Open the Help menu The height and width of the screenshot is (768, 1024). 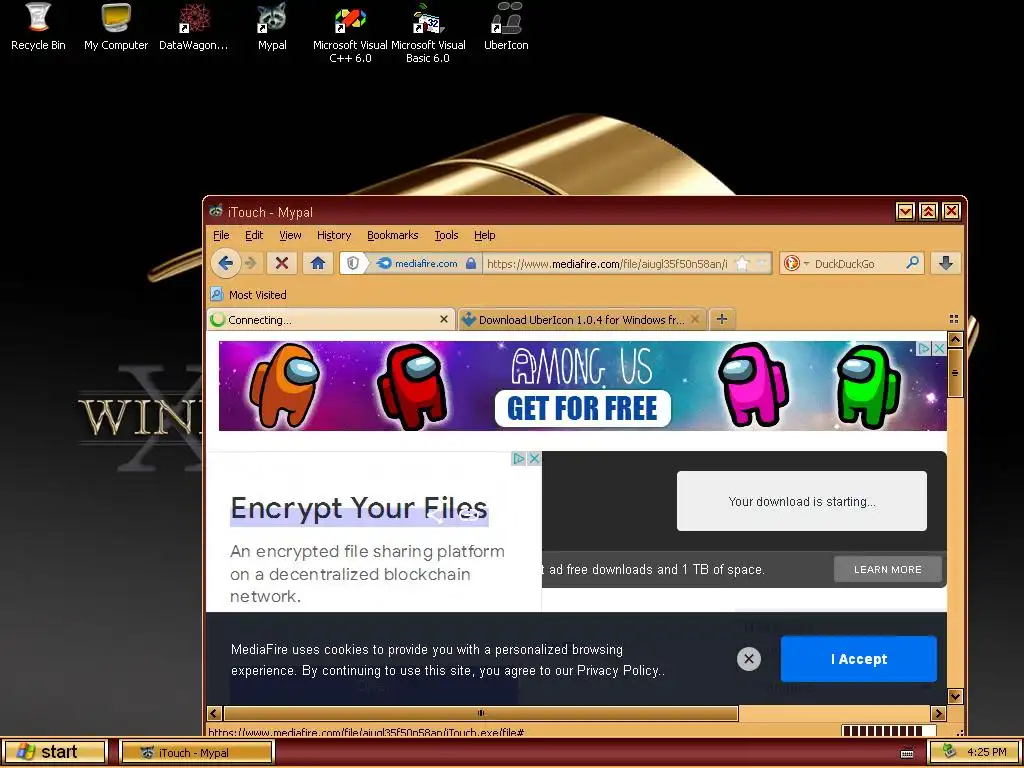coord(485,235)
